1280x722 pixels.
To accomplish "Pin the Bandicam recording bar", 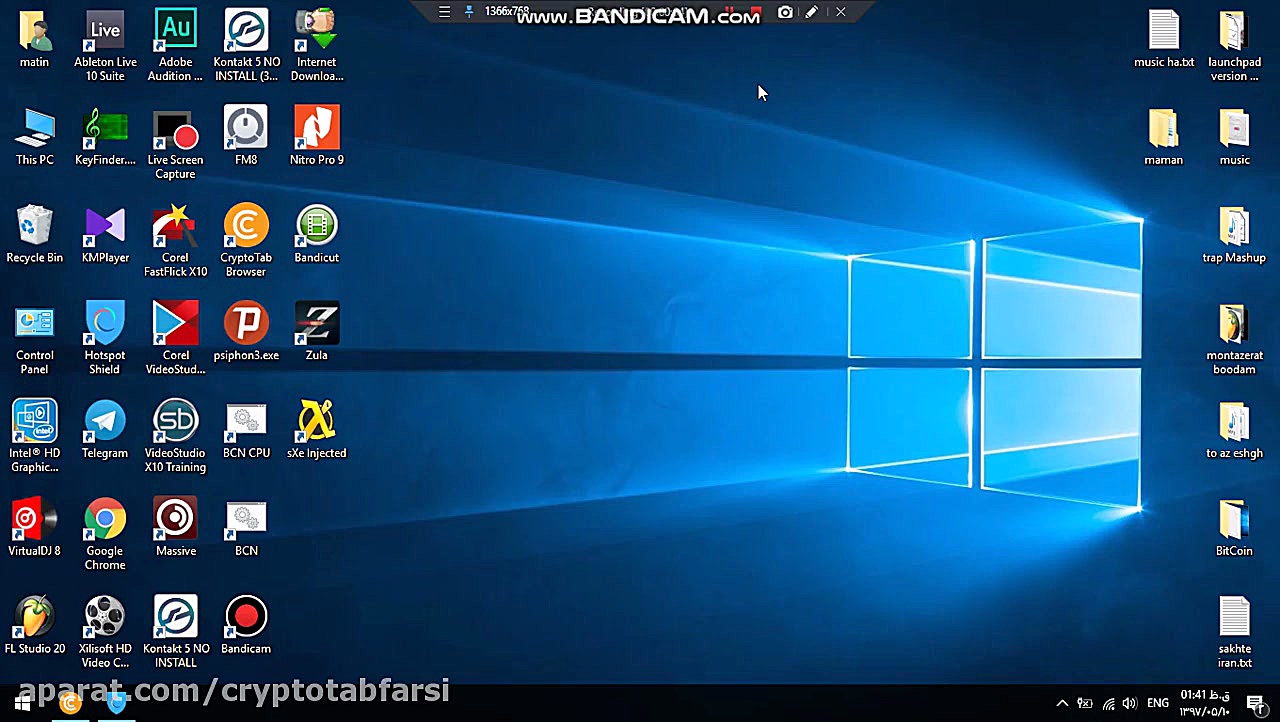I will pos(468,12).
